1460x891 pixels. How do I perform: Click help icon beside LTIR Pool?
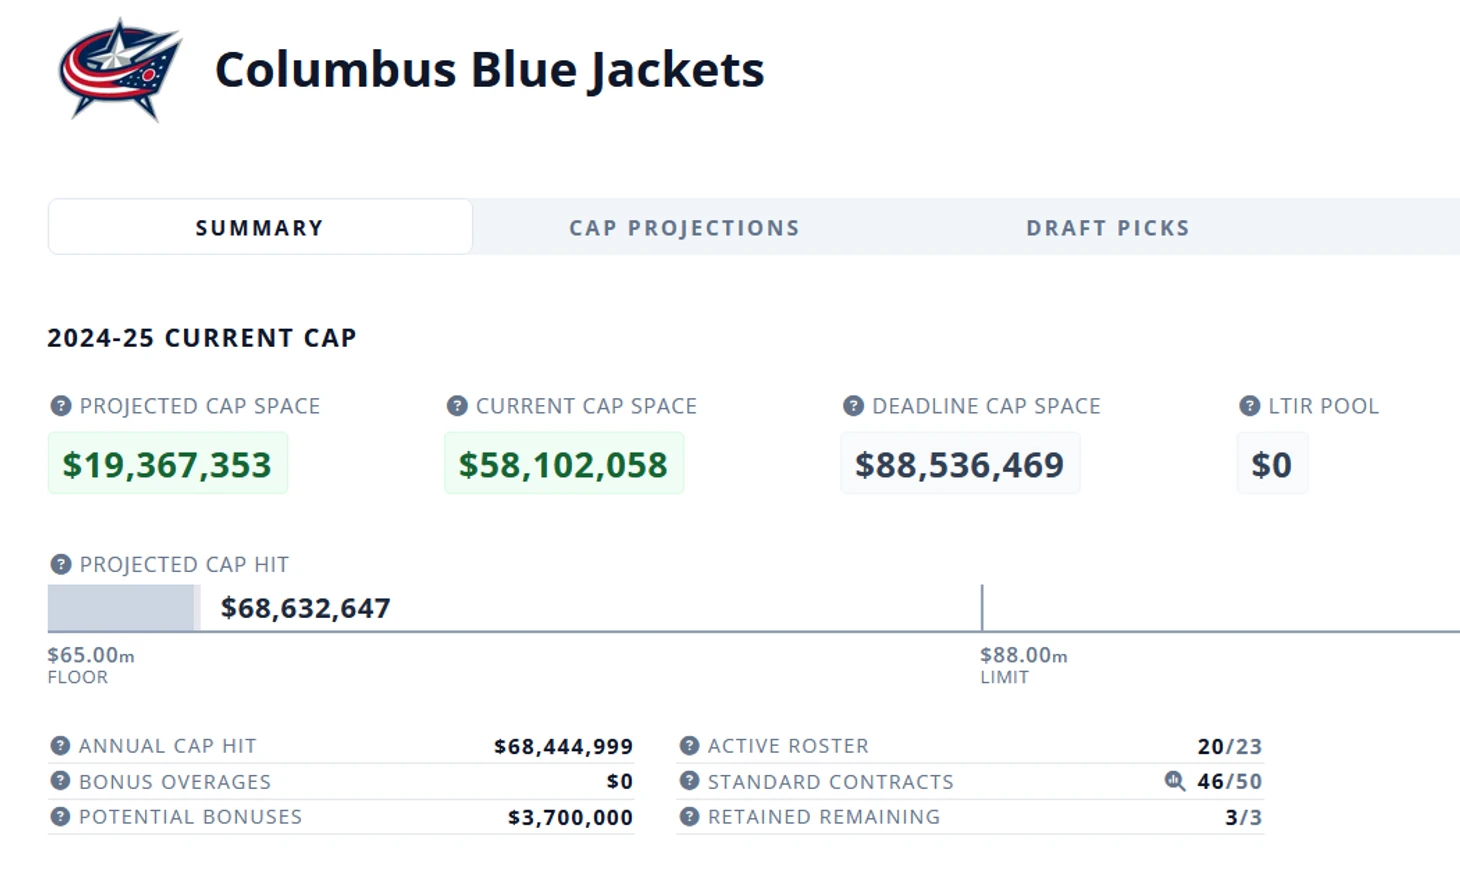[x=1249, y=406]
